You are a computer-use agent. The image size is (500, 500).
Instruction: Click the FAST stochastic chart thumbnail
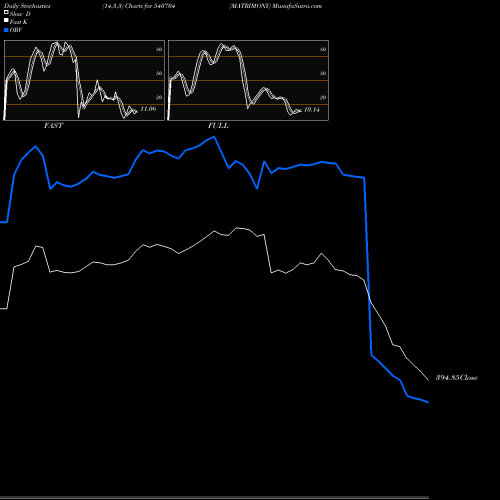tap(84, 80)
